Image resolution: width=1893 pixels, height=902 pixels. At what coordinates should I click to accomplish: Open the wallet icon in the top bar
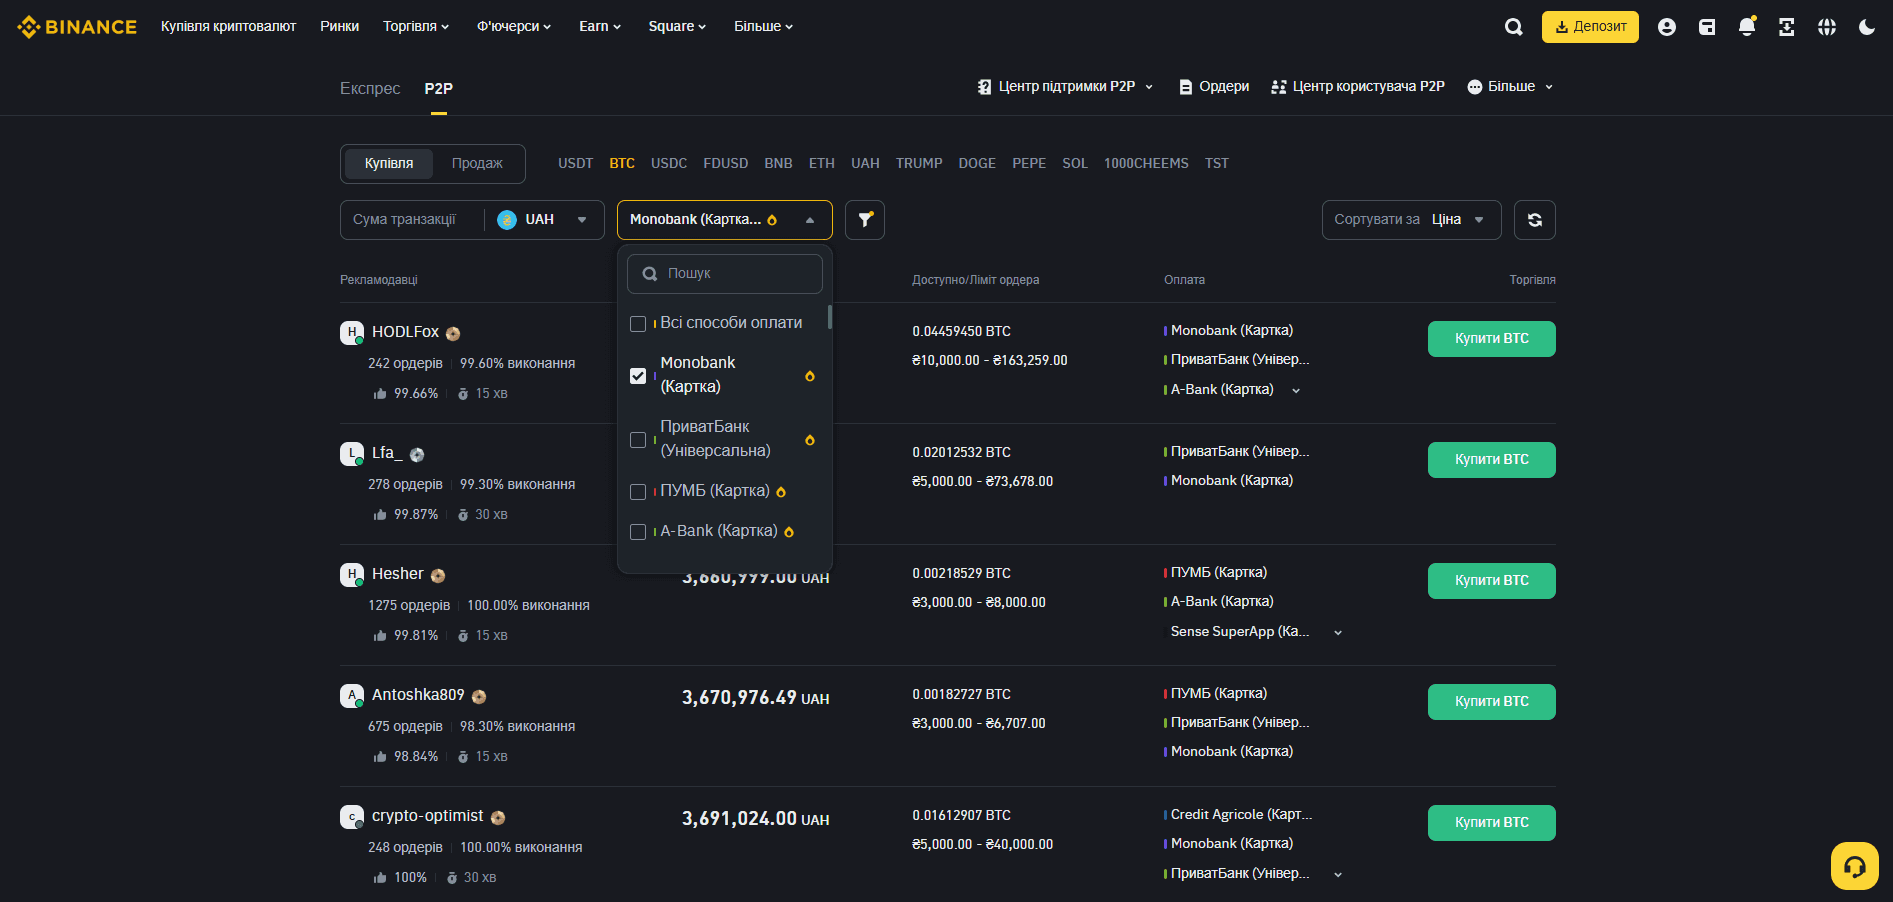pos(1707,27)
